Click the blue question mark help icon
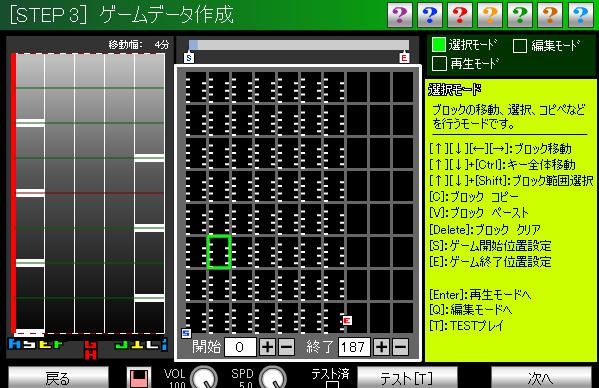599x388 pixels. 430,15
